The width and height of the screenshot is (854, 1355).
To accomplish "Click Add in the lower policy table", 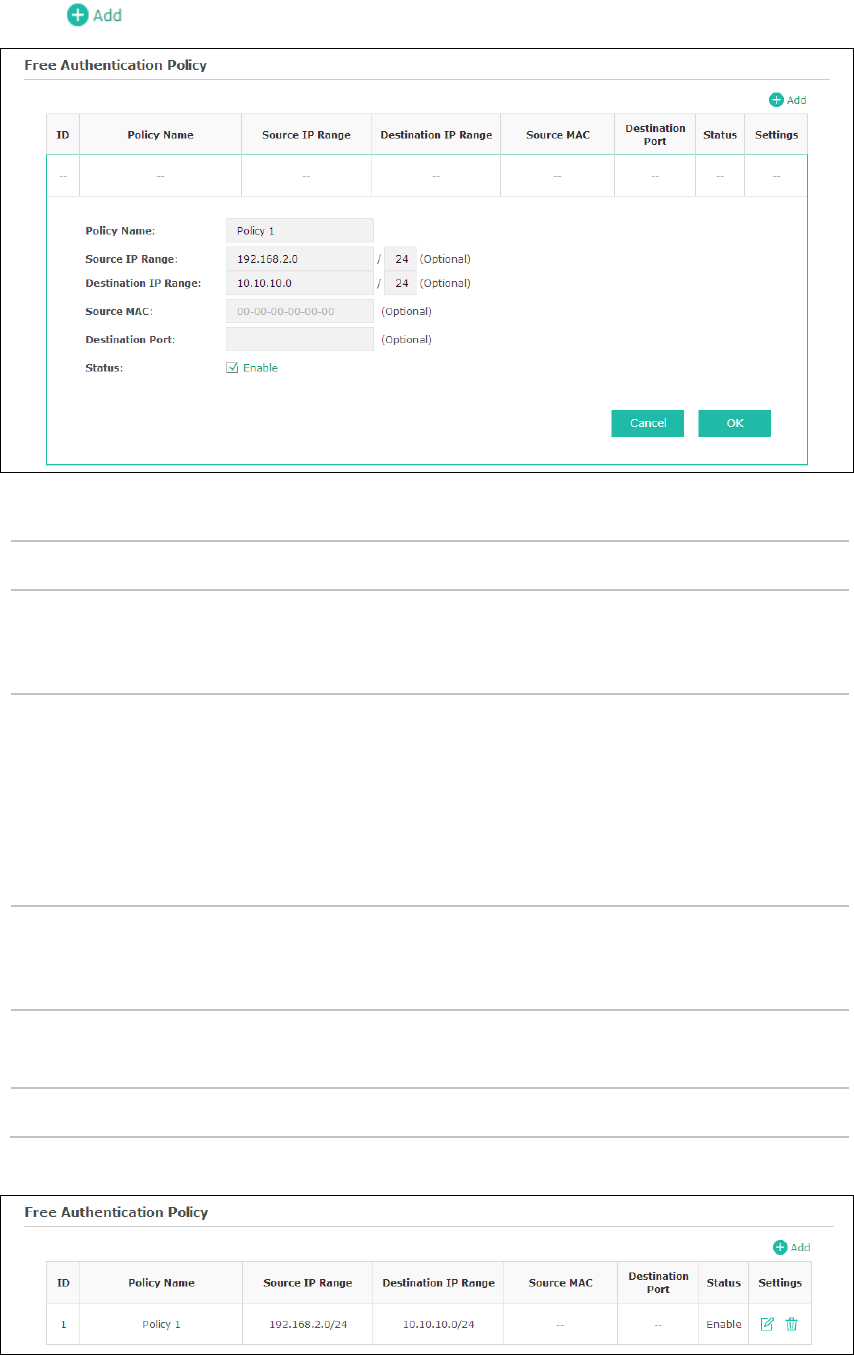I will tap(791, 1247).
